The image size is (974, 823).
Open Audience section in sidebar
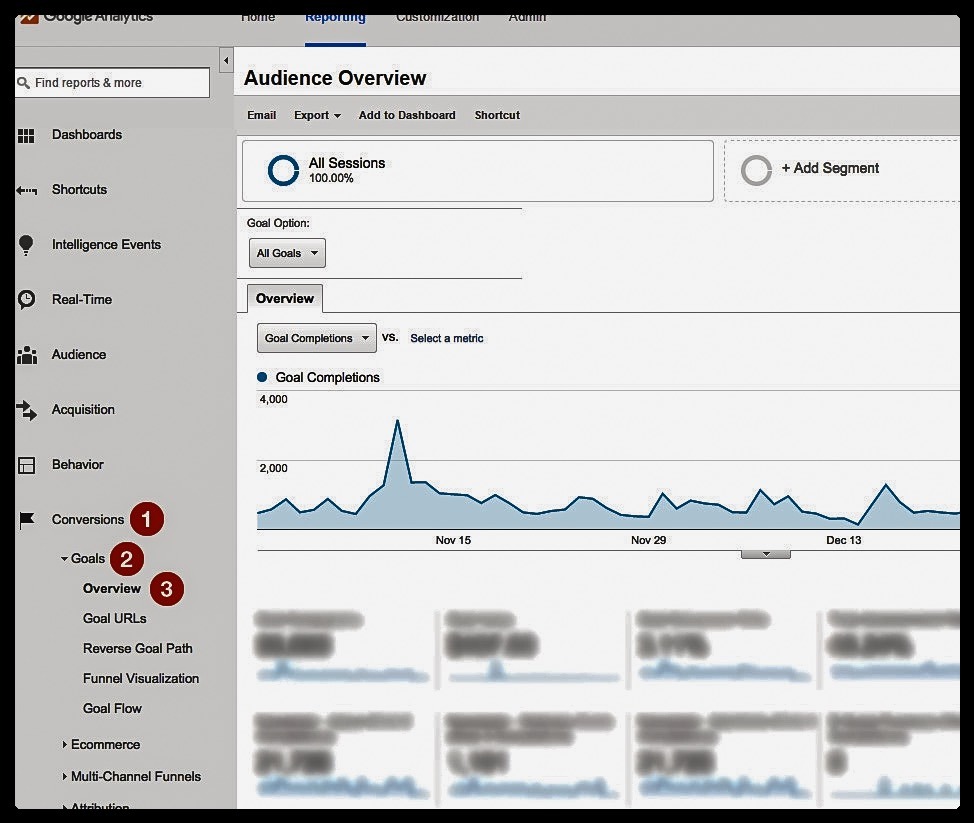click(x=79, y=355)
